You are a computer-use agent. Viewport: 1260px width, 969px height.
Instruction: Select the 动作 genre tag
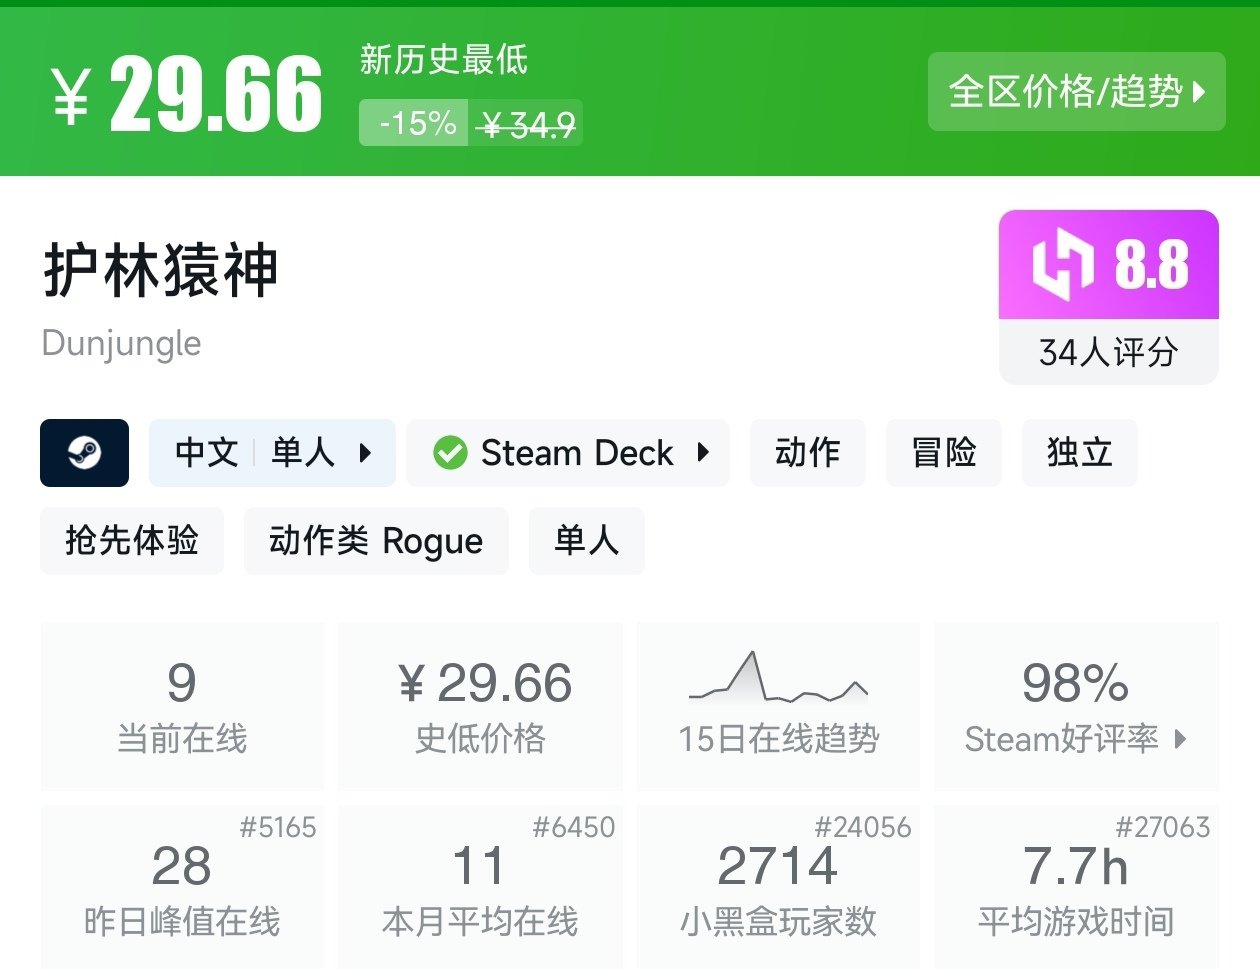(807, 453)
